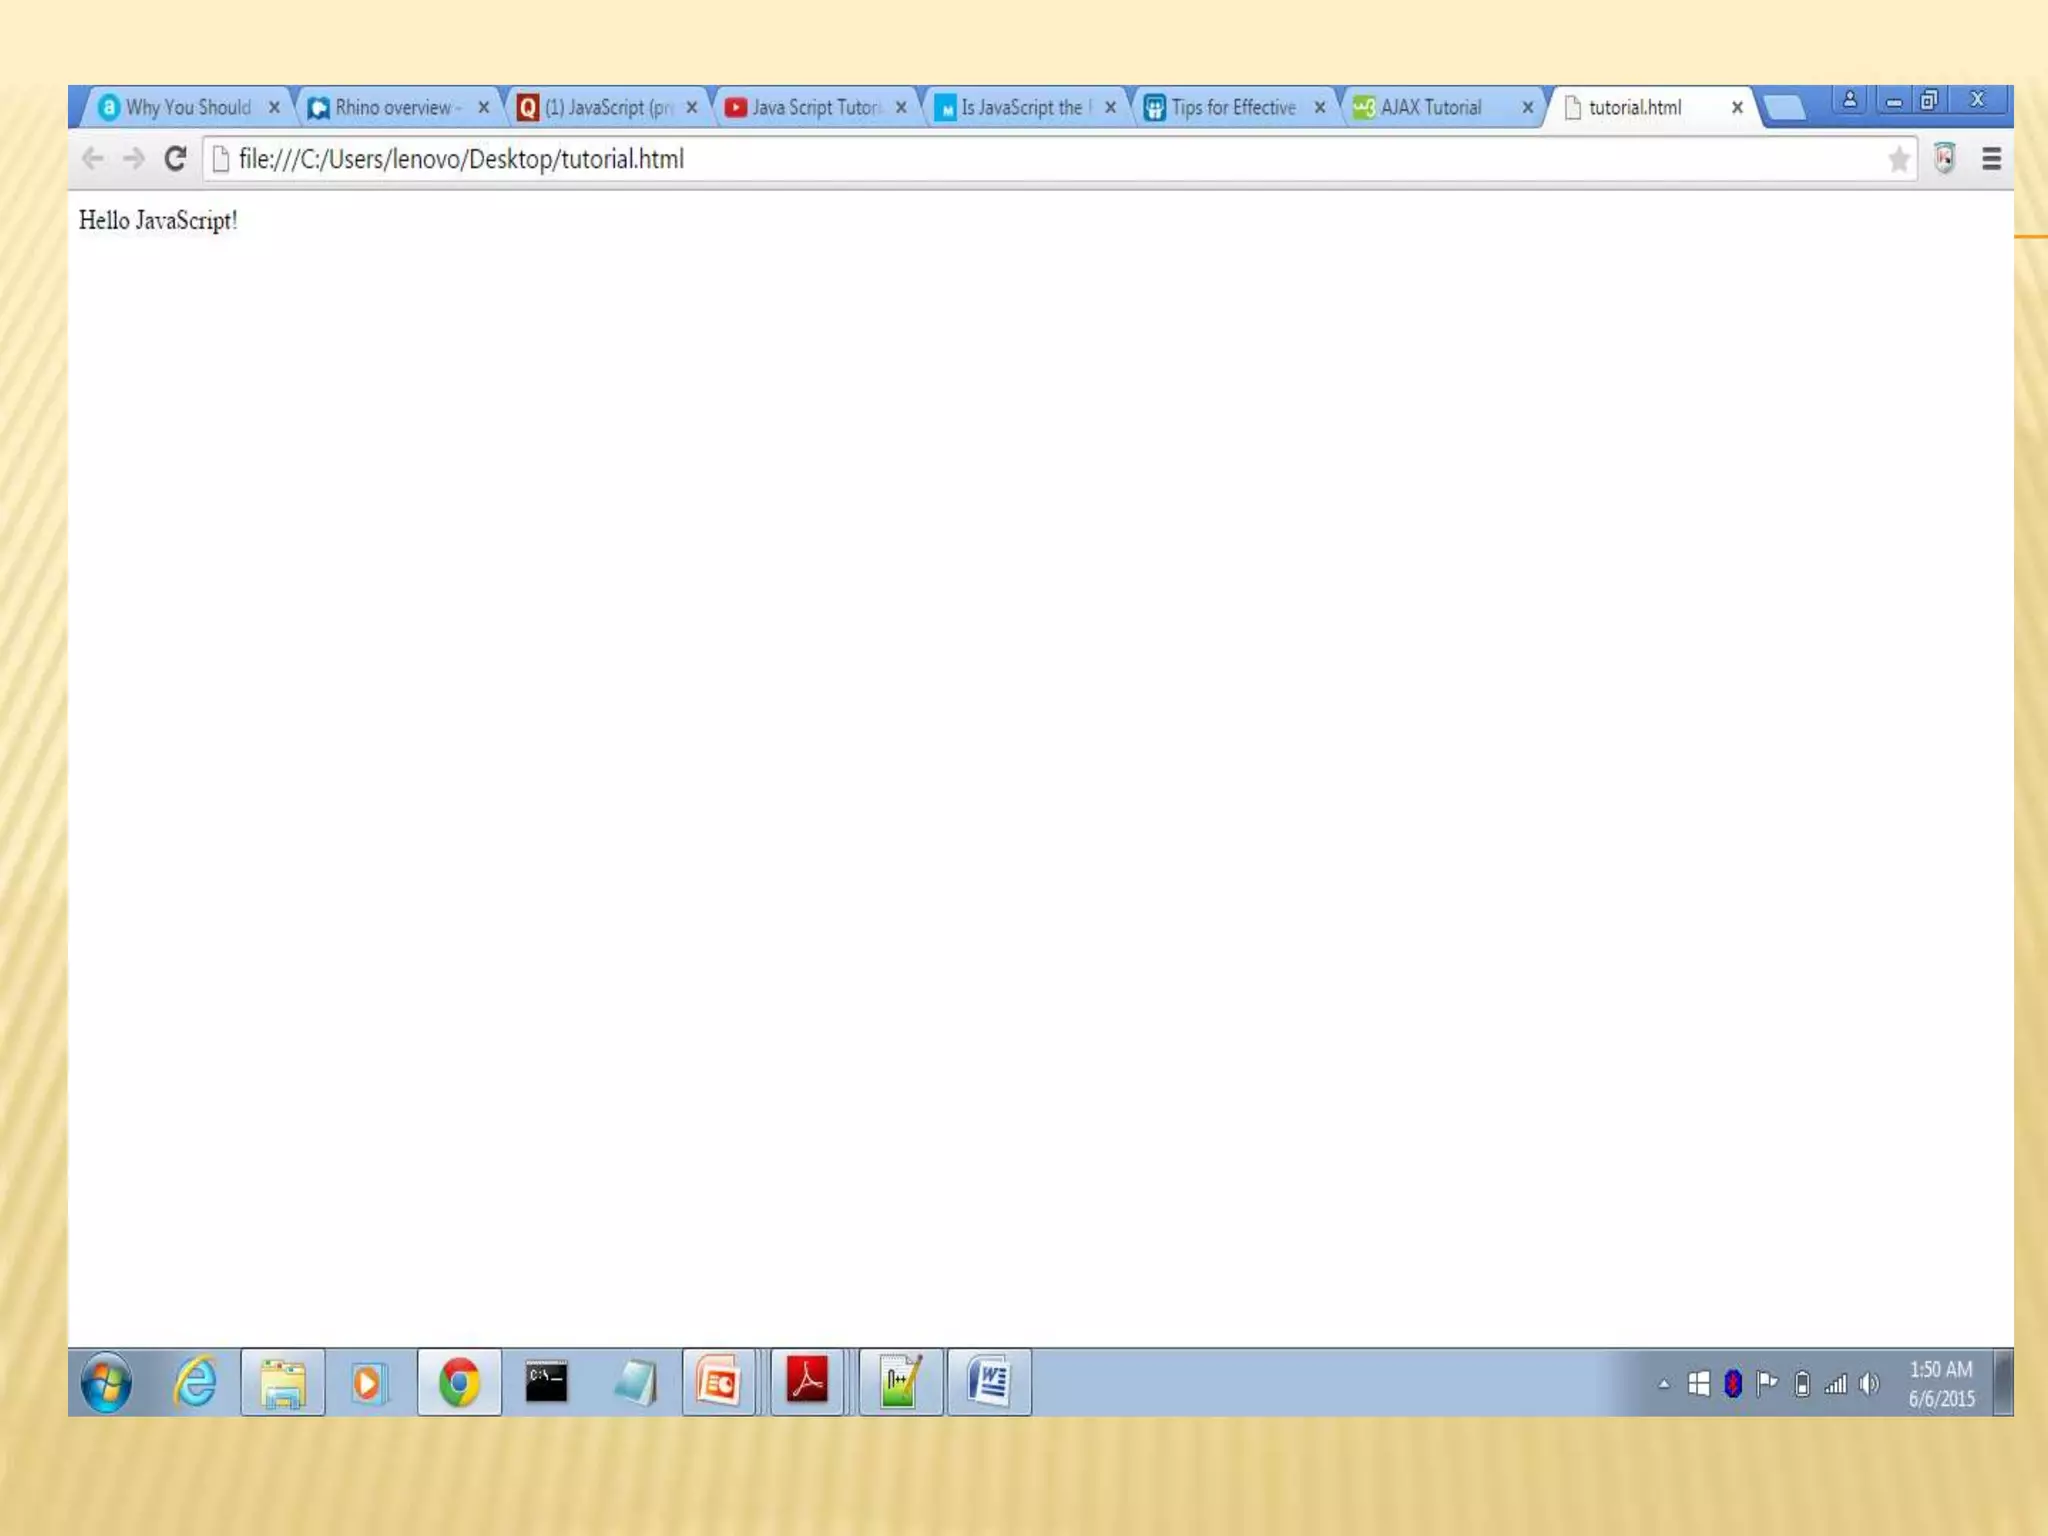2048x1536 pixels.
Task: Bookmark this page with the star icon
Action: point(1898,159)
